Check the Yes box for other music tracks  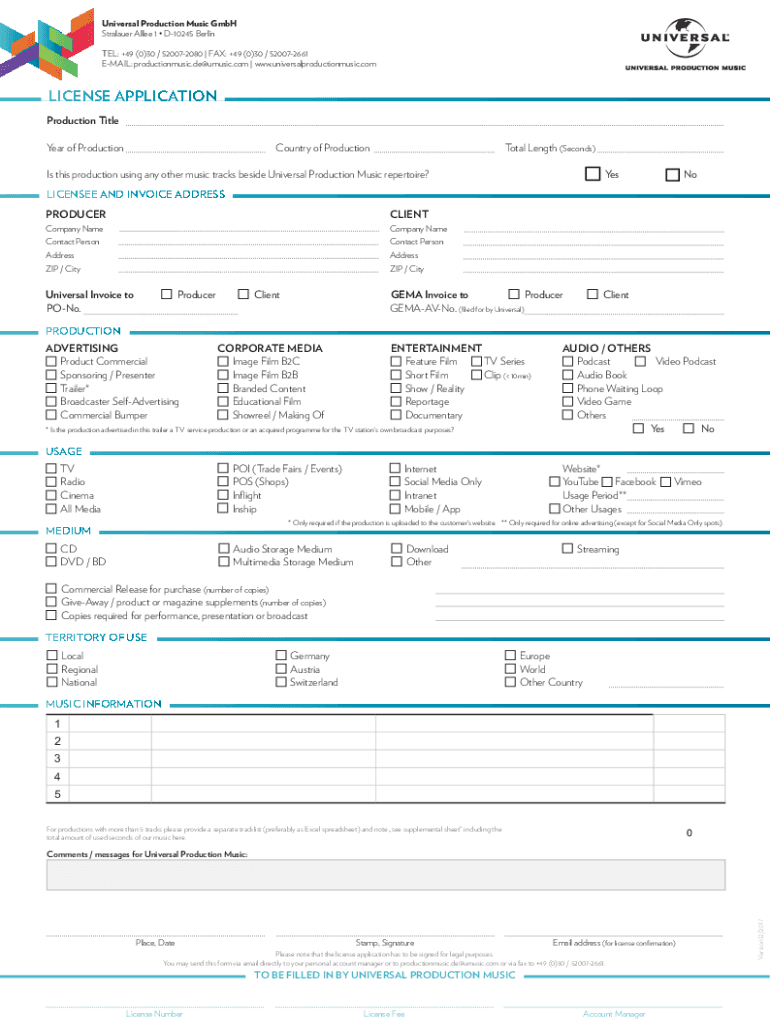coord(593,174)
